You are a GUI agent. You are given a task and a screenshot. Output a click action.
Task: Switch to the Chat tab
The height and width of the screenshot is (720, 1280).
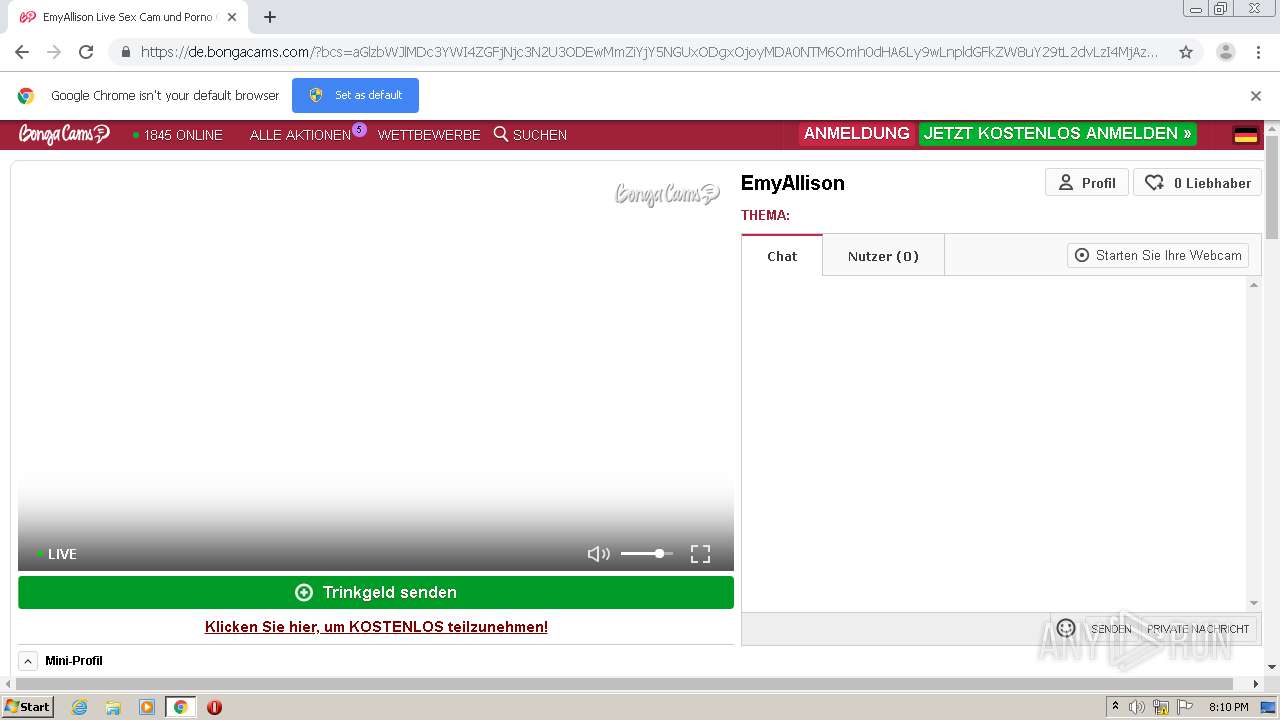pyautogui.click(x=782, y=256)
